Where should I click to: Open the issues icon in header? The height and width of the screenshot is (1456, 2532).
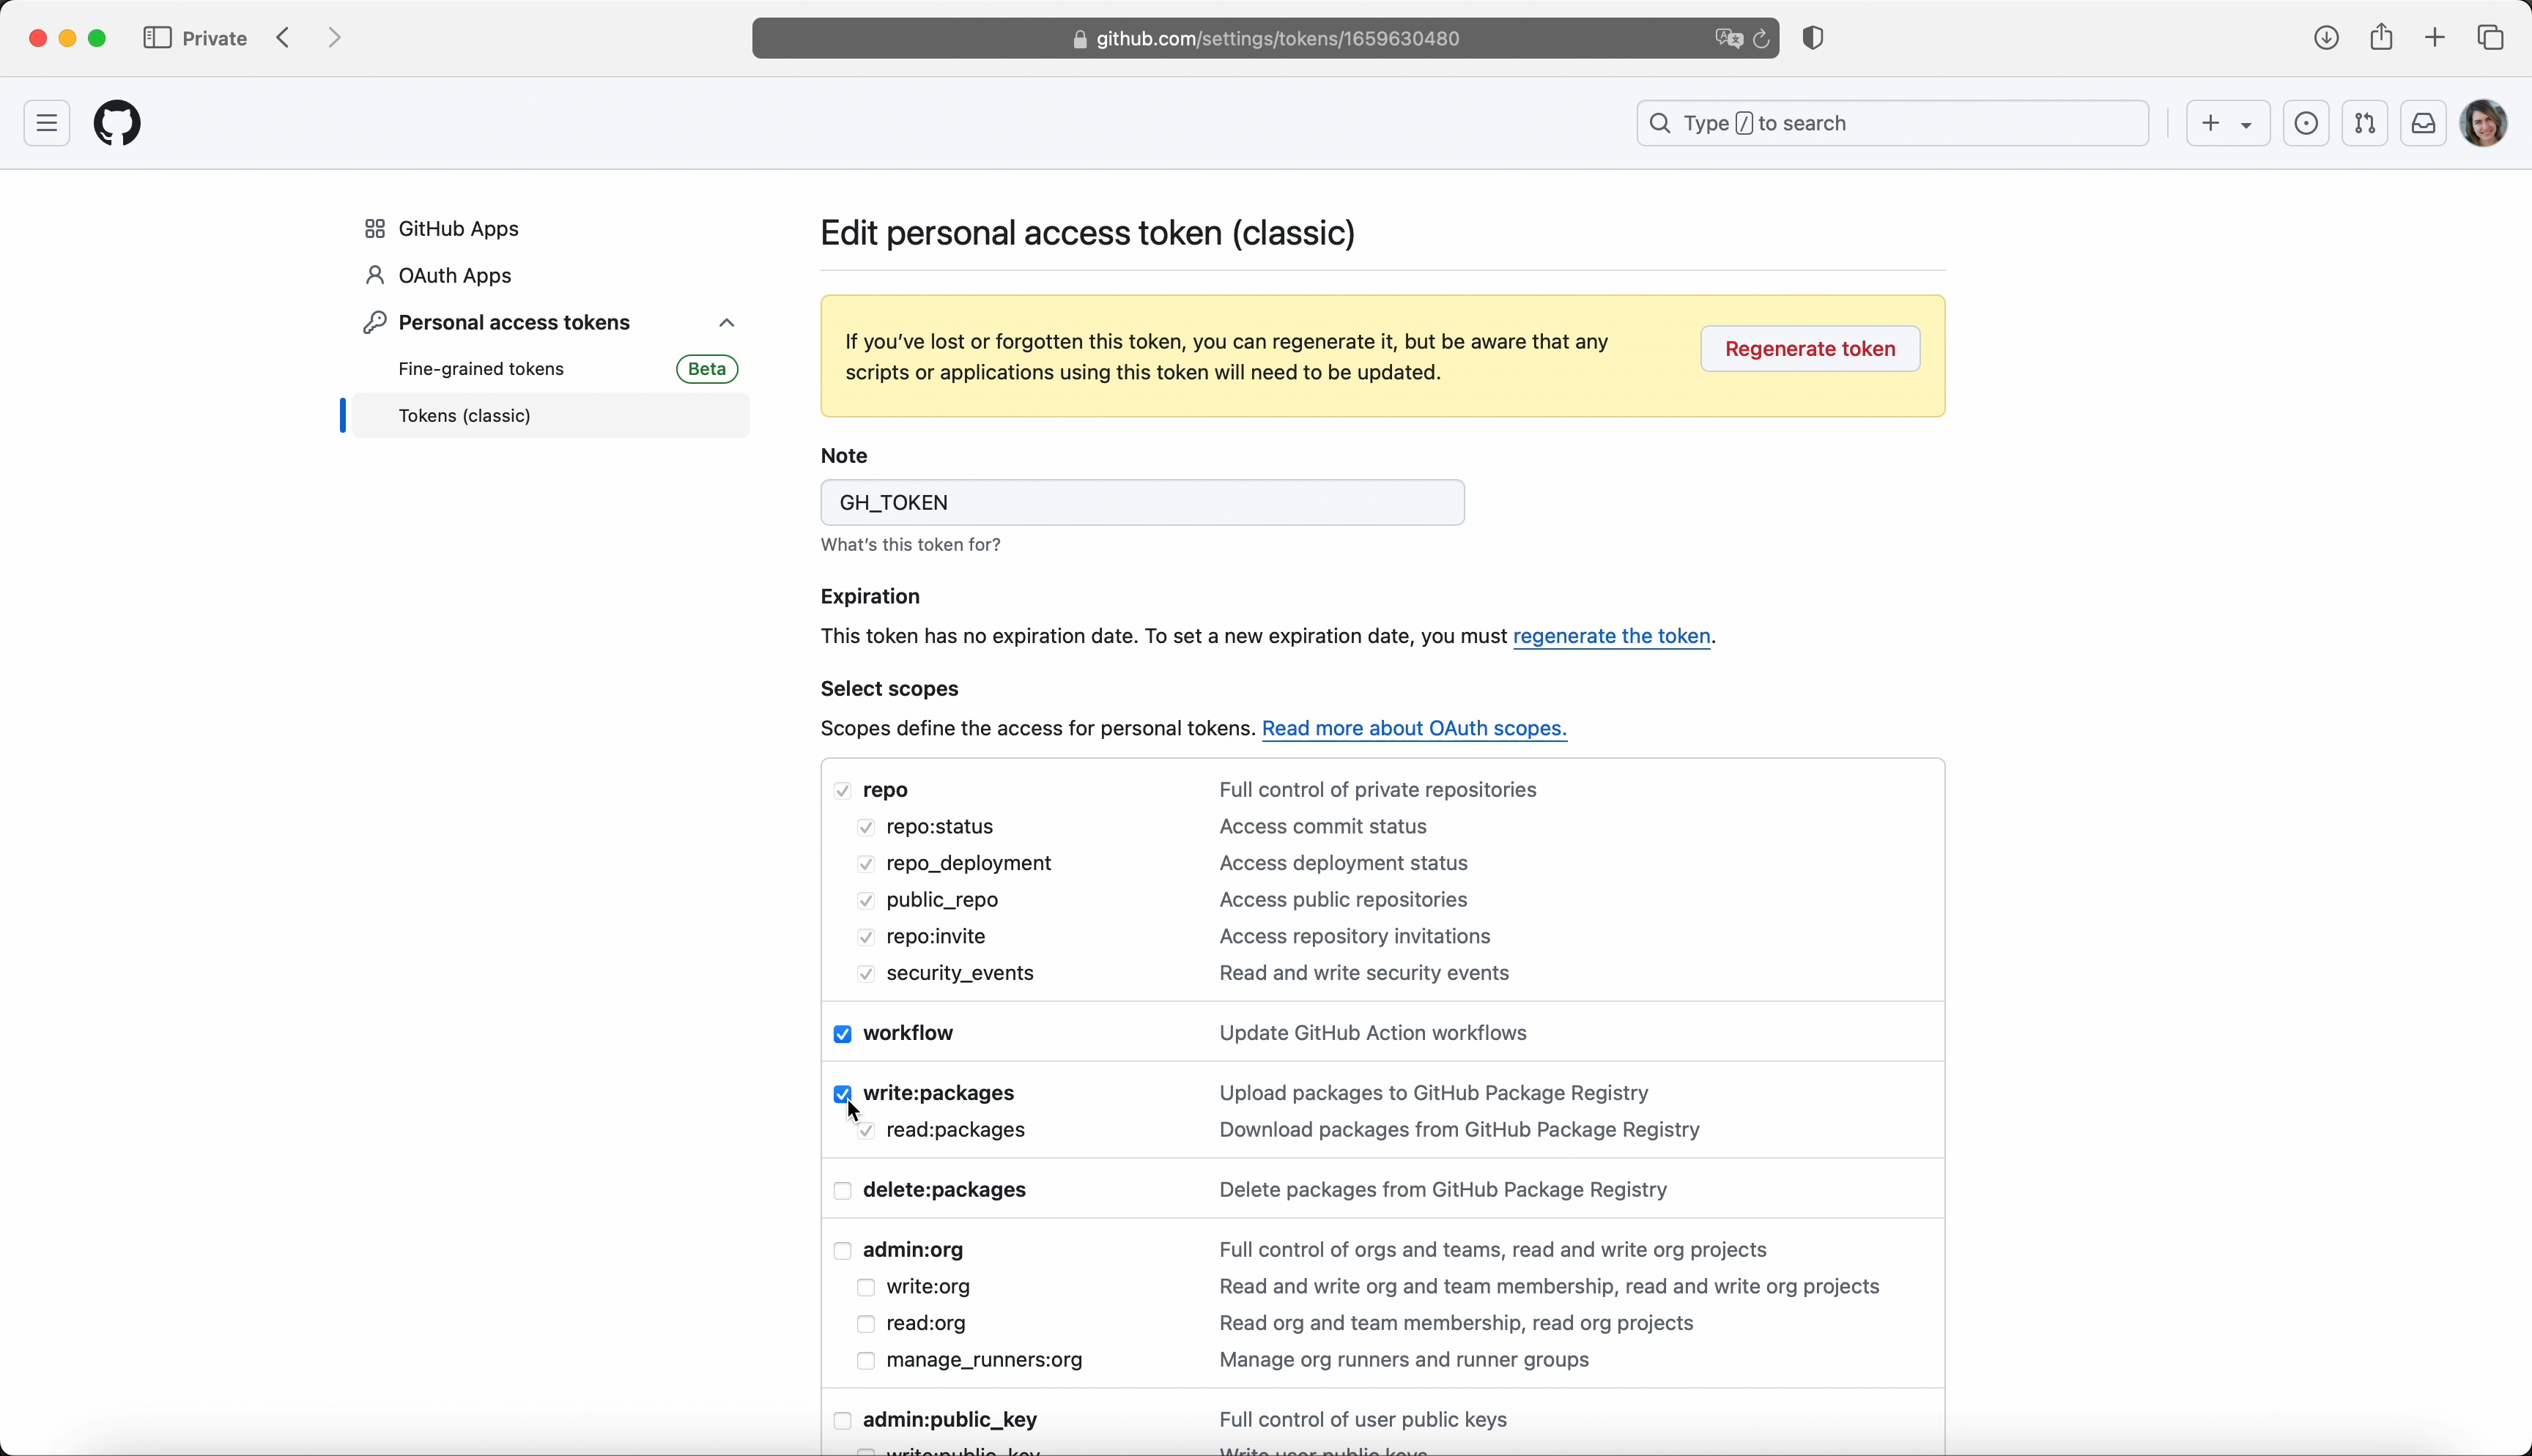click(2306, 124)
